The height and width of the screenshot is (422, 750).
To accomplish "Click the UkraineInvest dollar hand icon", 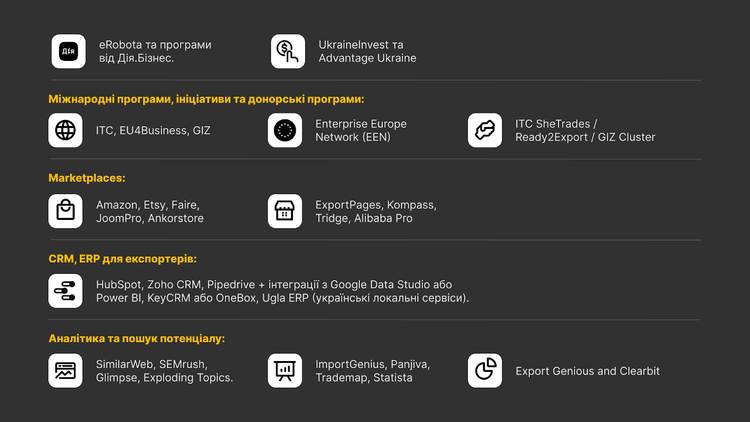I will tap(288, 51).
